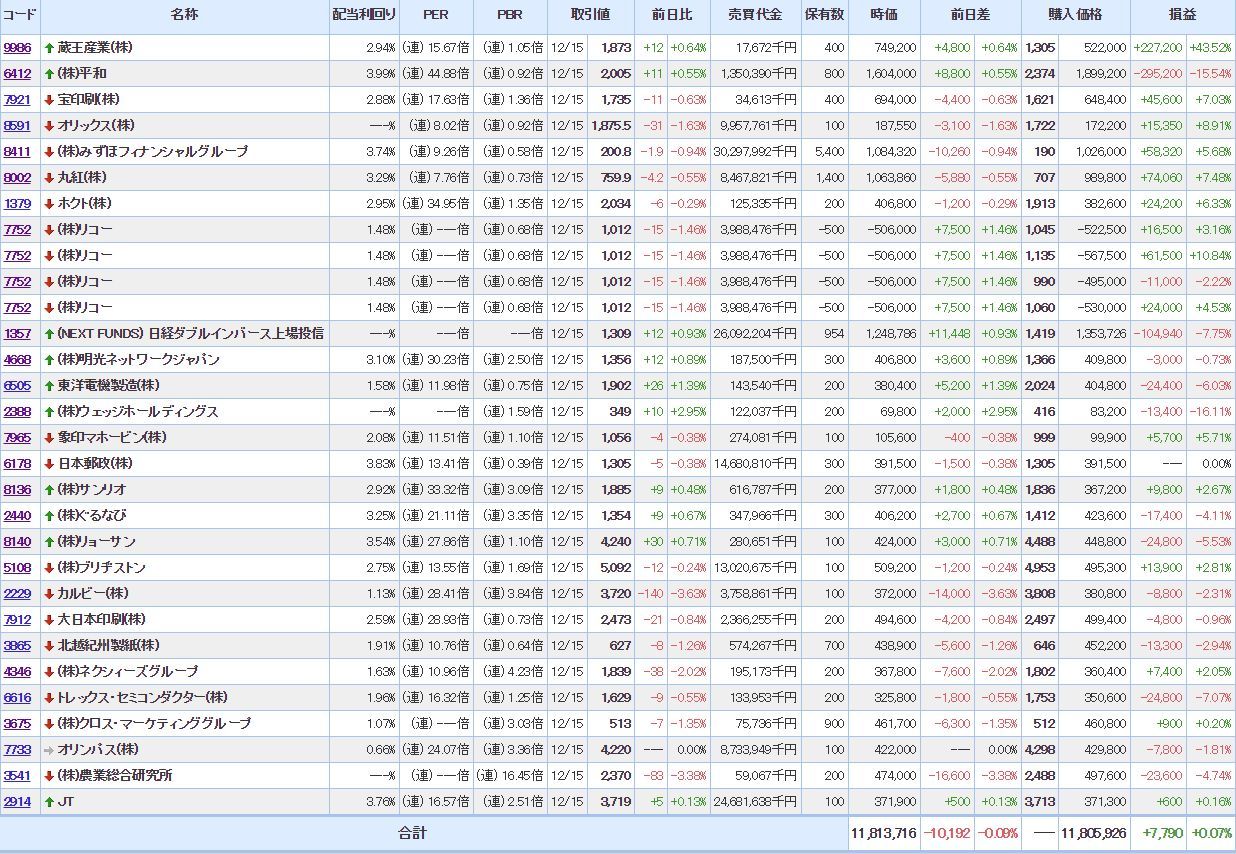Click red down arrow beside カルビー(株)

tap(49, 594)
